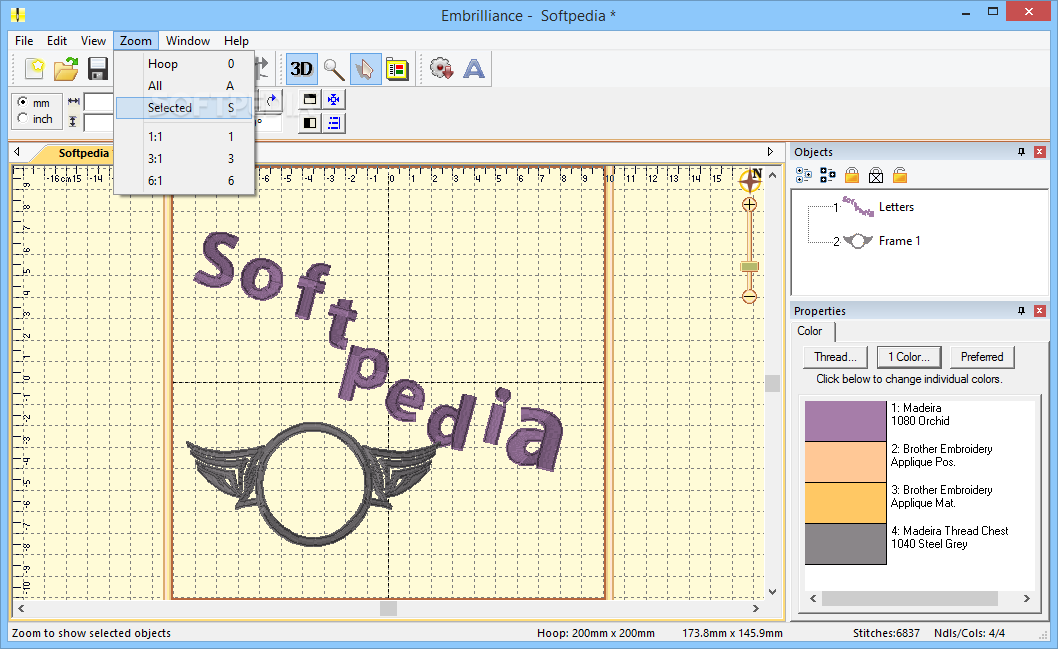Toggle 3D stitch view
Image resolution: width=1058 pixels, height=649 pixels.
coord(302,69)
